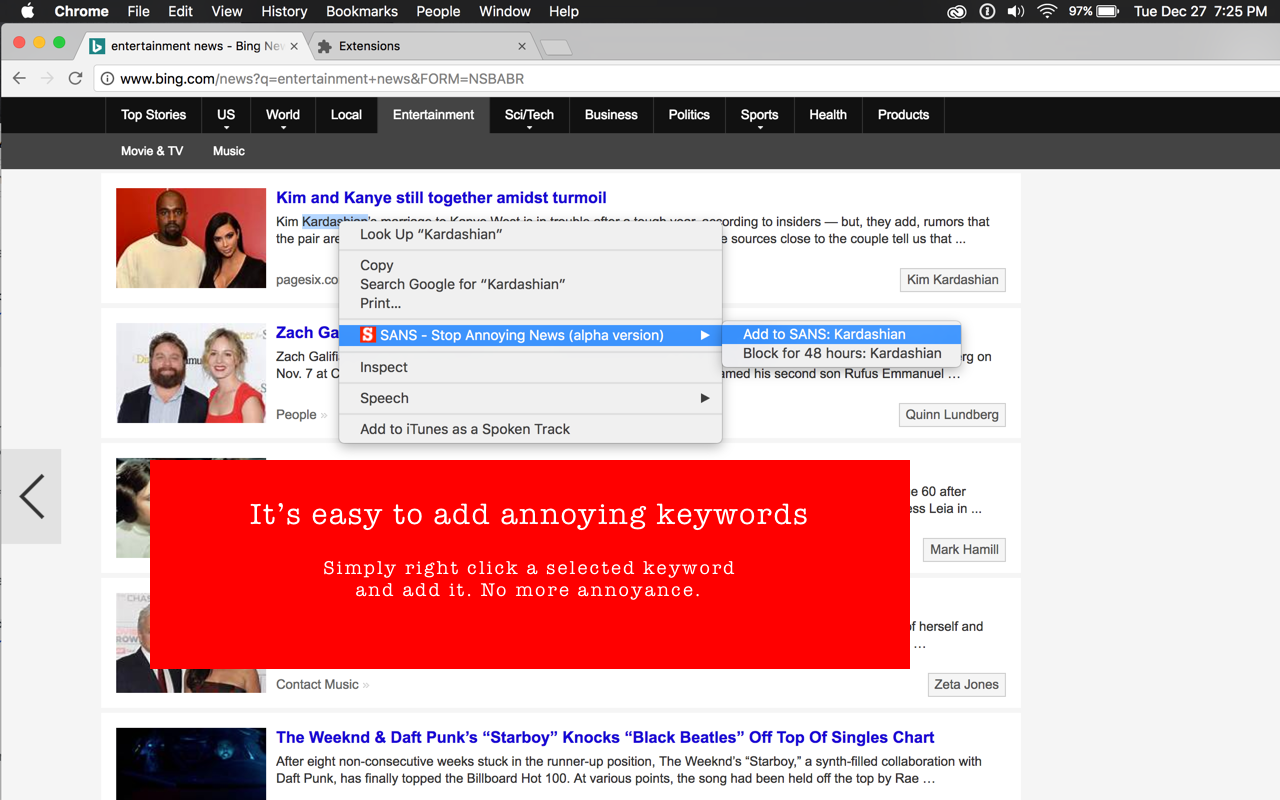Open the Business news category
Screen dimensions: 1280x800
pyautogui.click(x=611, y=115)
